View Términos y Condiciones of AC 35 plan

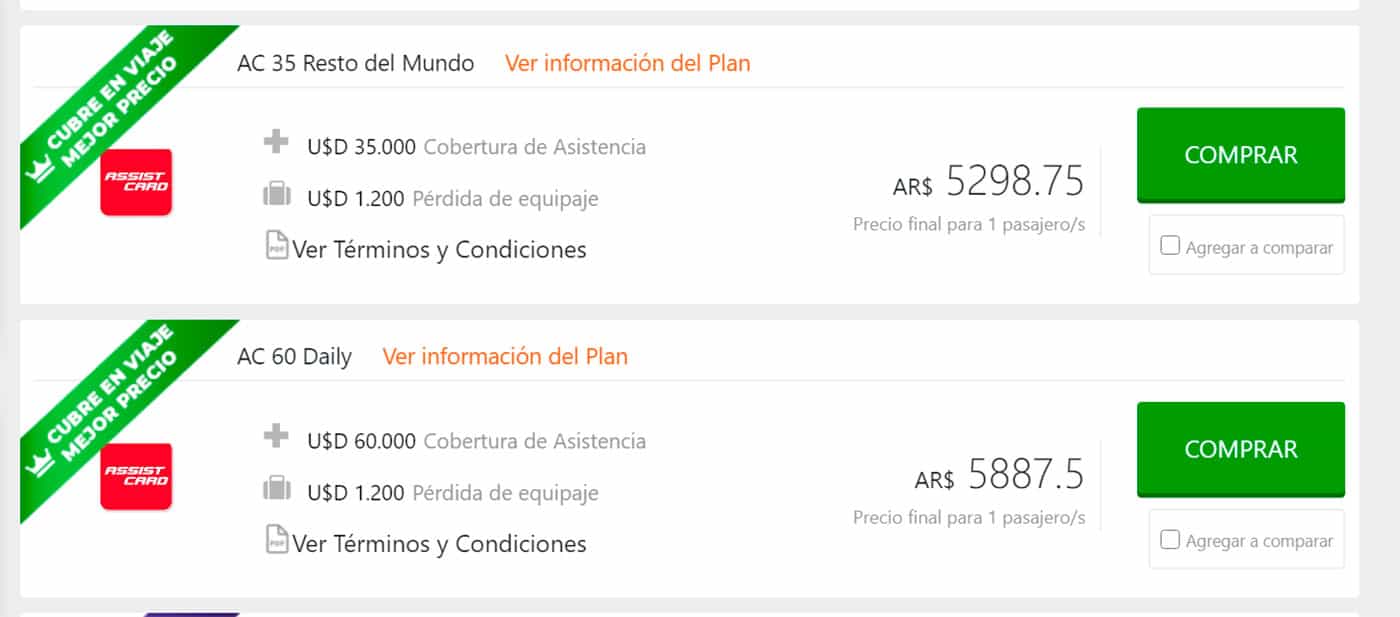[x=439, y=249]
